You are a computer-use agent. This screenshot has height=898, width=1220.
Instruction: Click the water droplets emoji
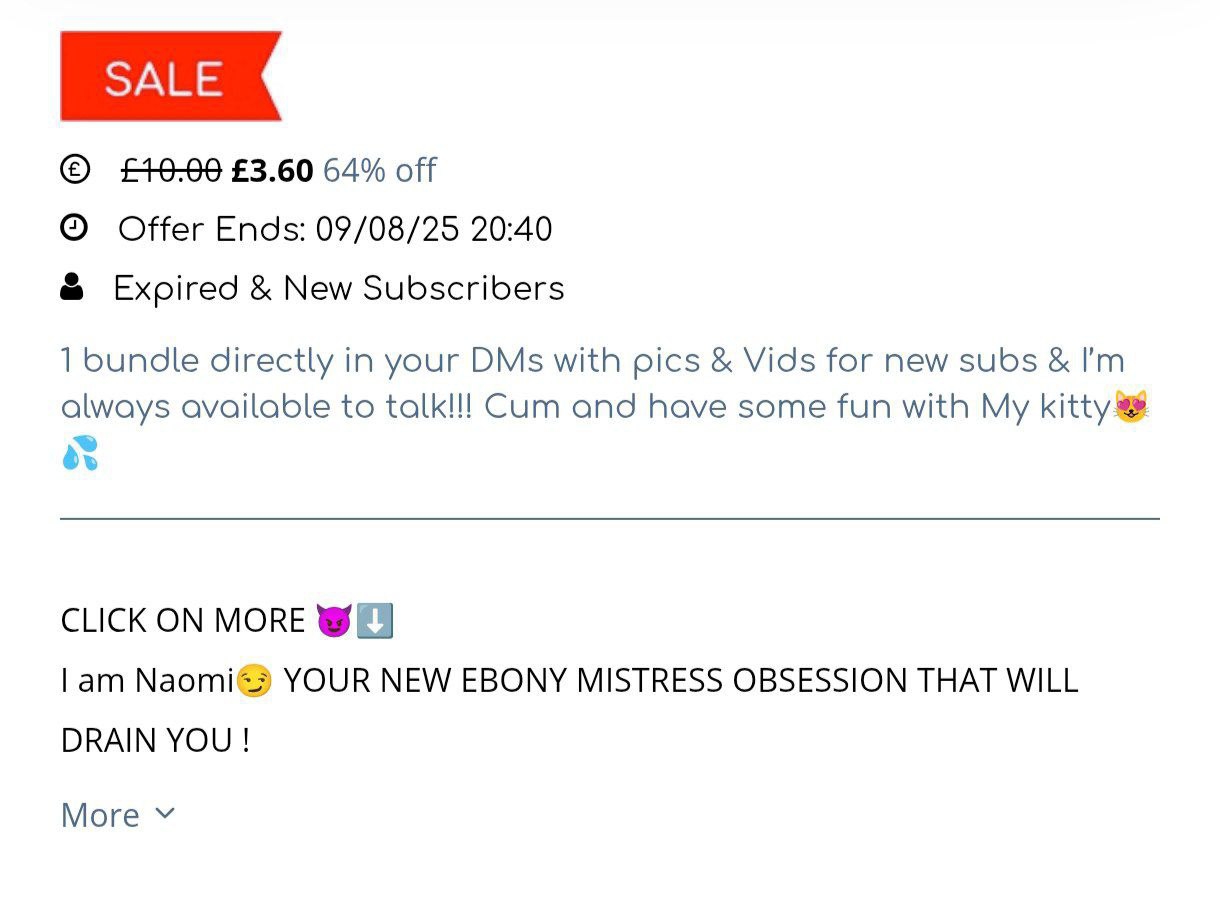(x=79, y=453)
